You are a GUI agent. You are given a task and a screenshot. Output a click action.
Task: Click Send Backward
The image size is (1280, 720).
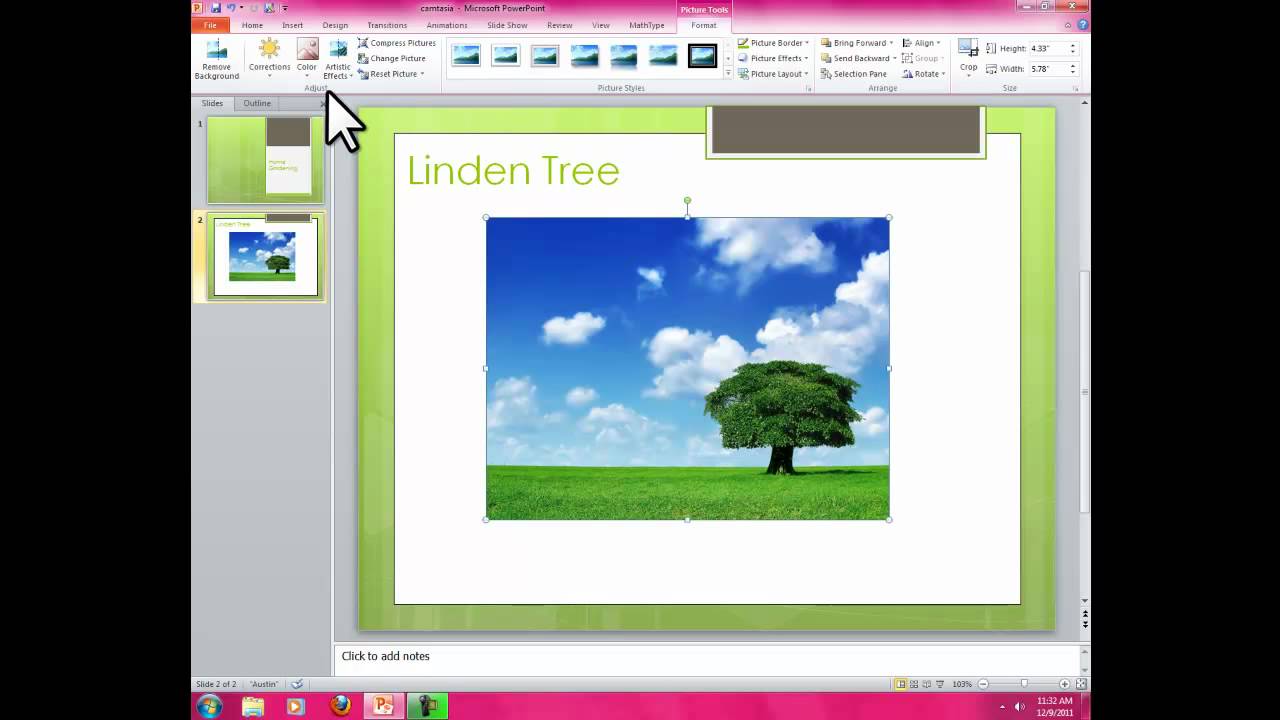click(858, 58)
